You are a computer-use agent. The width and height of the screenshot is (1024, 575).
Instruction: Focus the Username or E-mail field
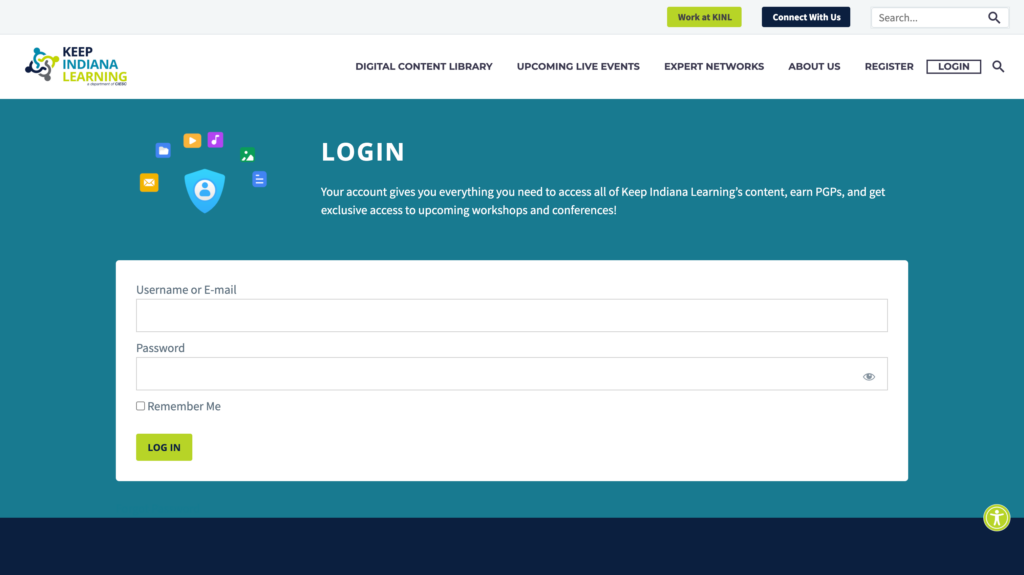tap(511, 316)
